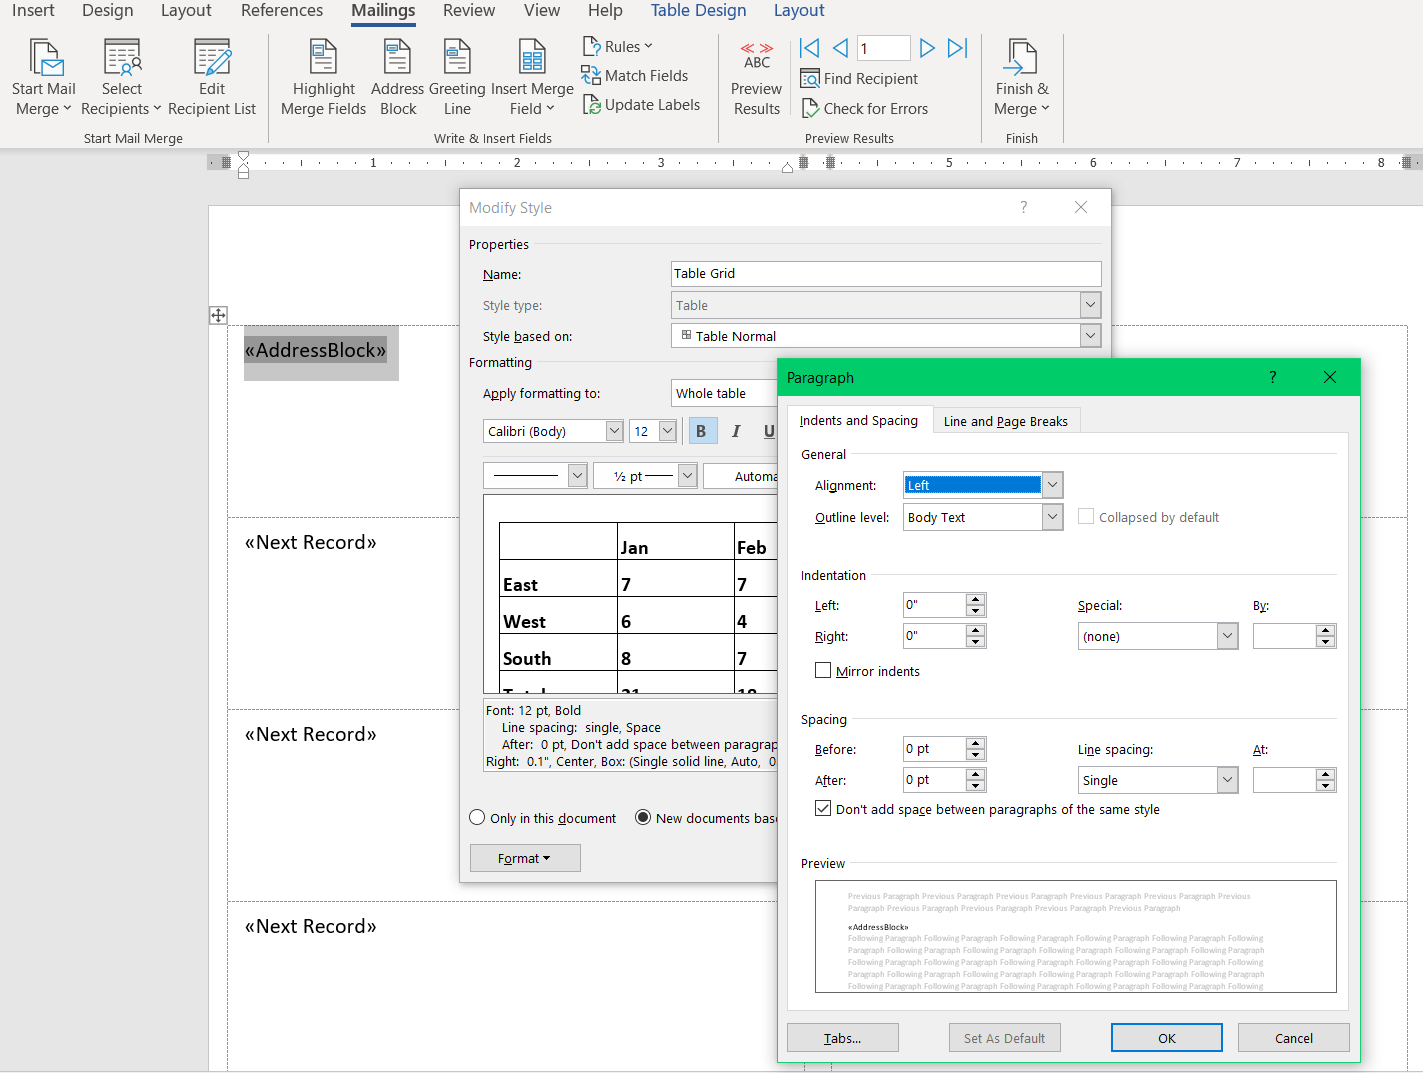Go to last record arrow
Viewport: 1423px width, 1073px height.
point(957,48)
